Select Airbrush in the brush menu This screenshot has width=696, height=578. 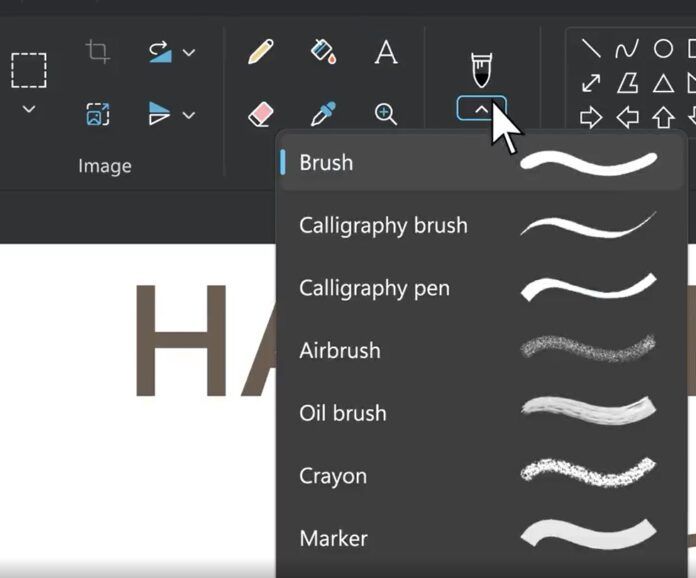340,351
